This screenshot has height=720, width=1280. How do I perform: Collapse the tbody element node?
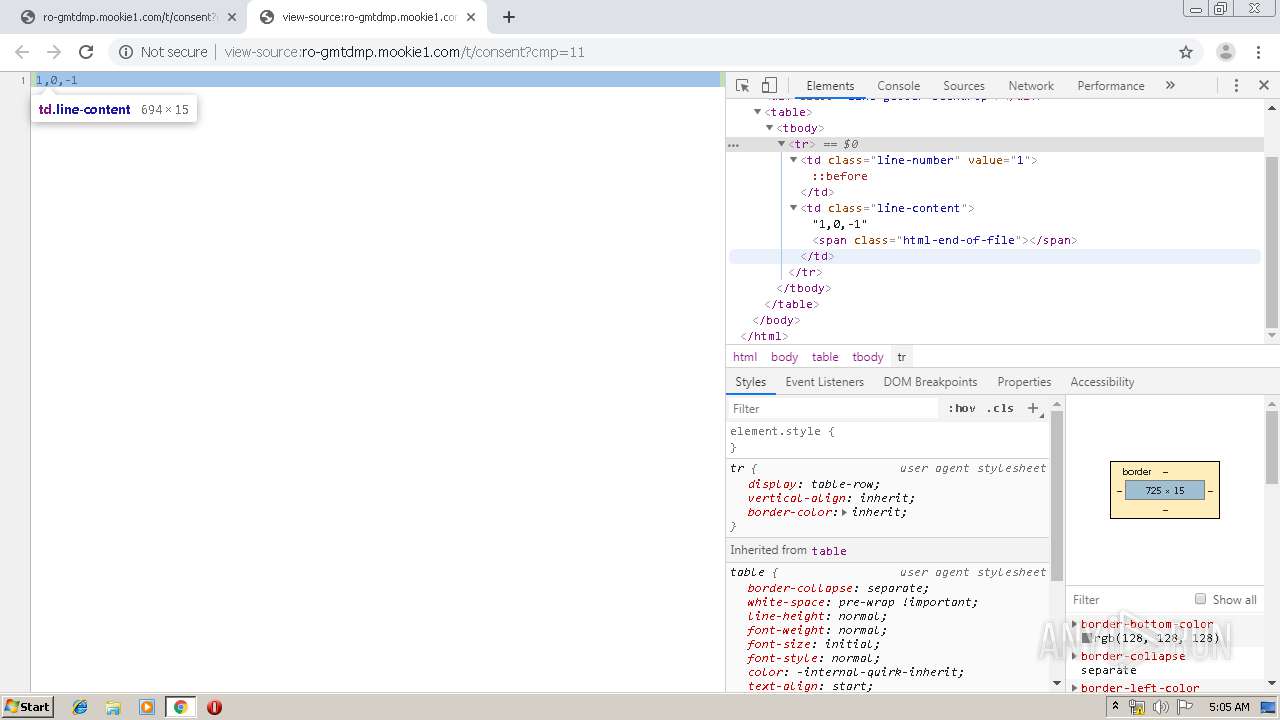tap(770, 128)
